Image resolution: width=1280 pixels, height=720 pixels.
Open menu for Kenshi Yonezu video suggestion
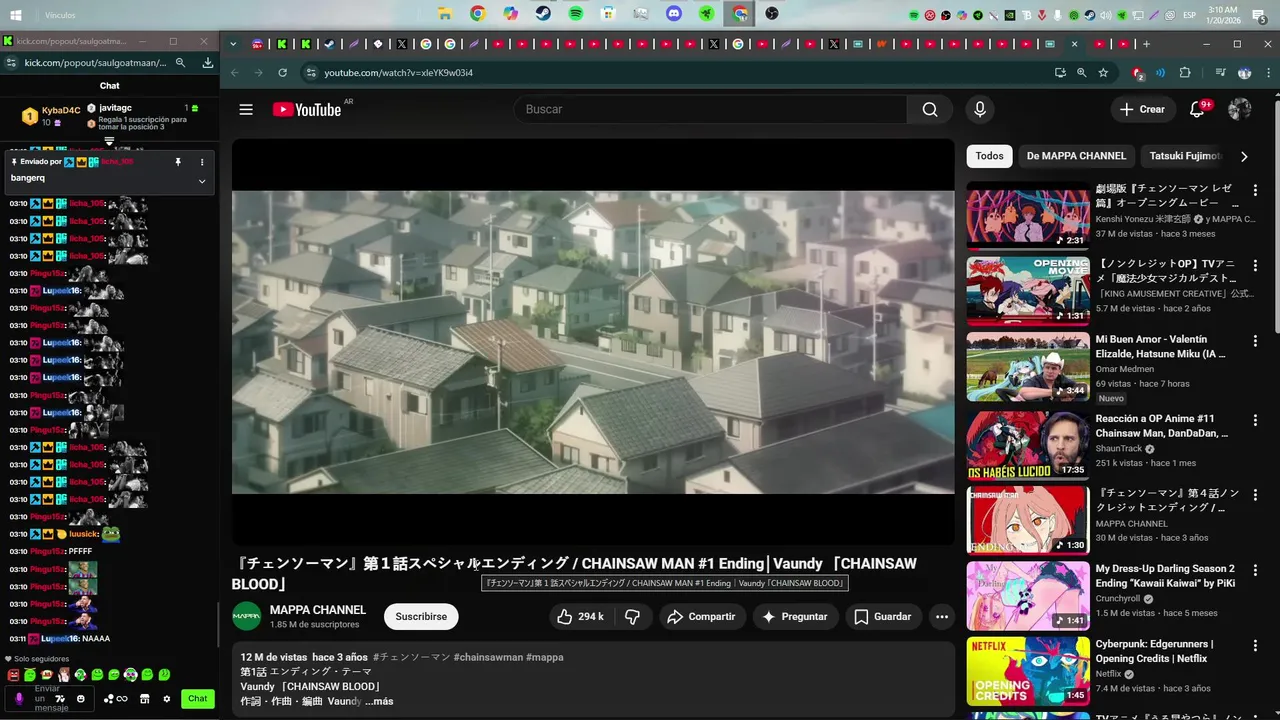1255,190
